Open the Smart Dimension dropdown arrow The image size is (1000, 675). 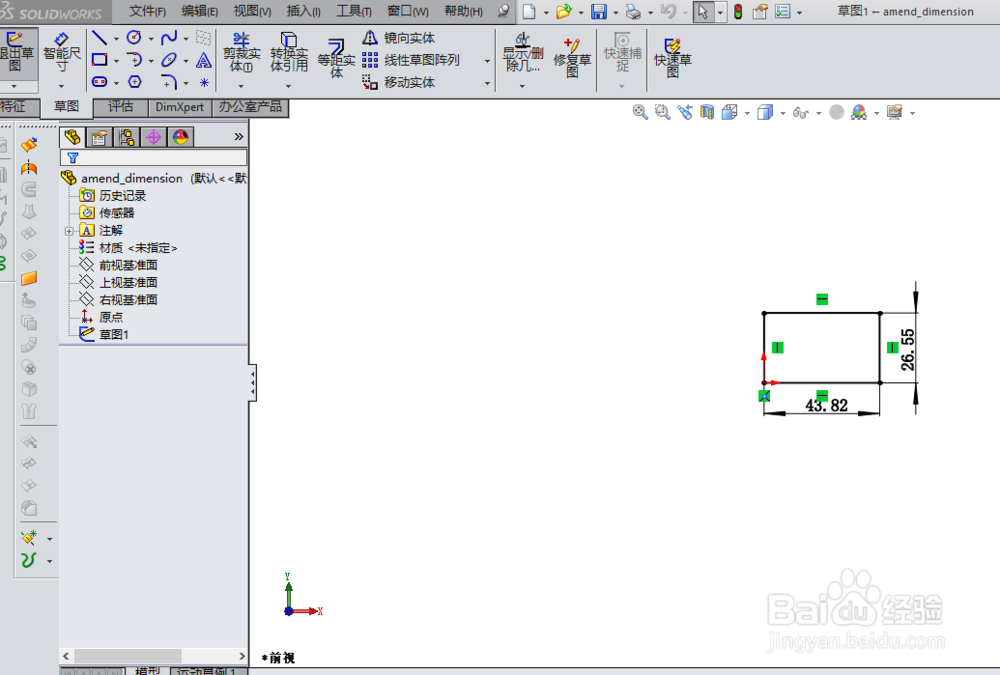click(x=62, y=85)
